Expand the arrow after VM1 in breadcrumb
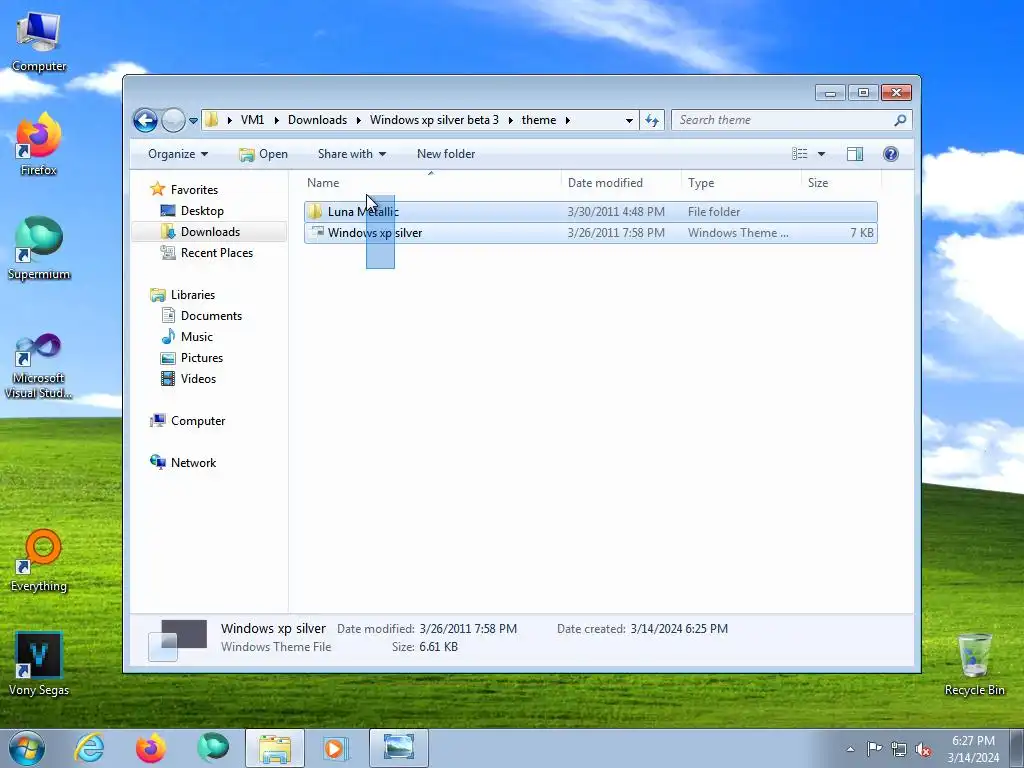Image resolution: width=1024 pixels, height=768 pixels. [276, 120]
